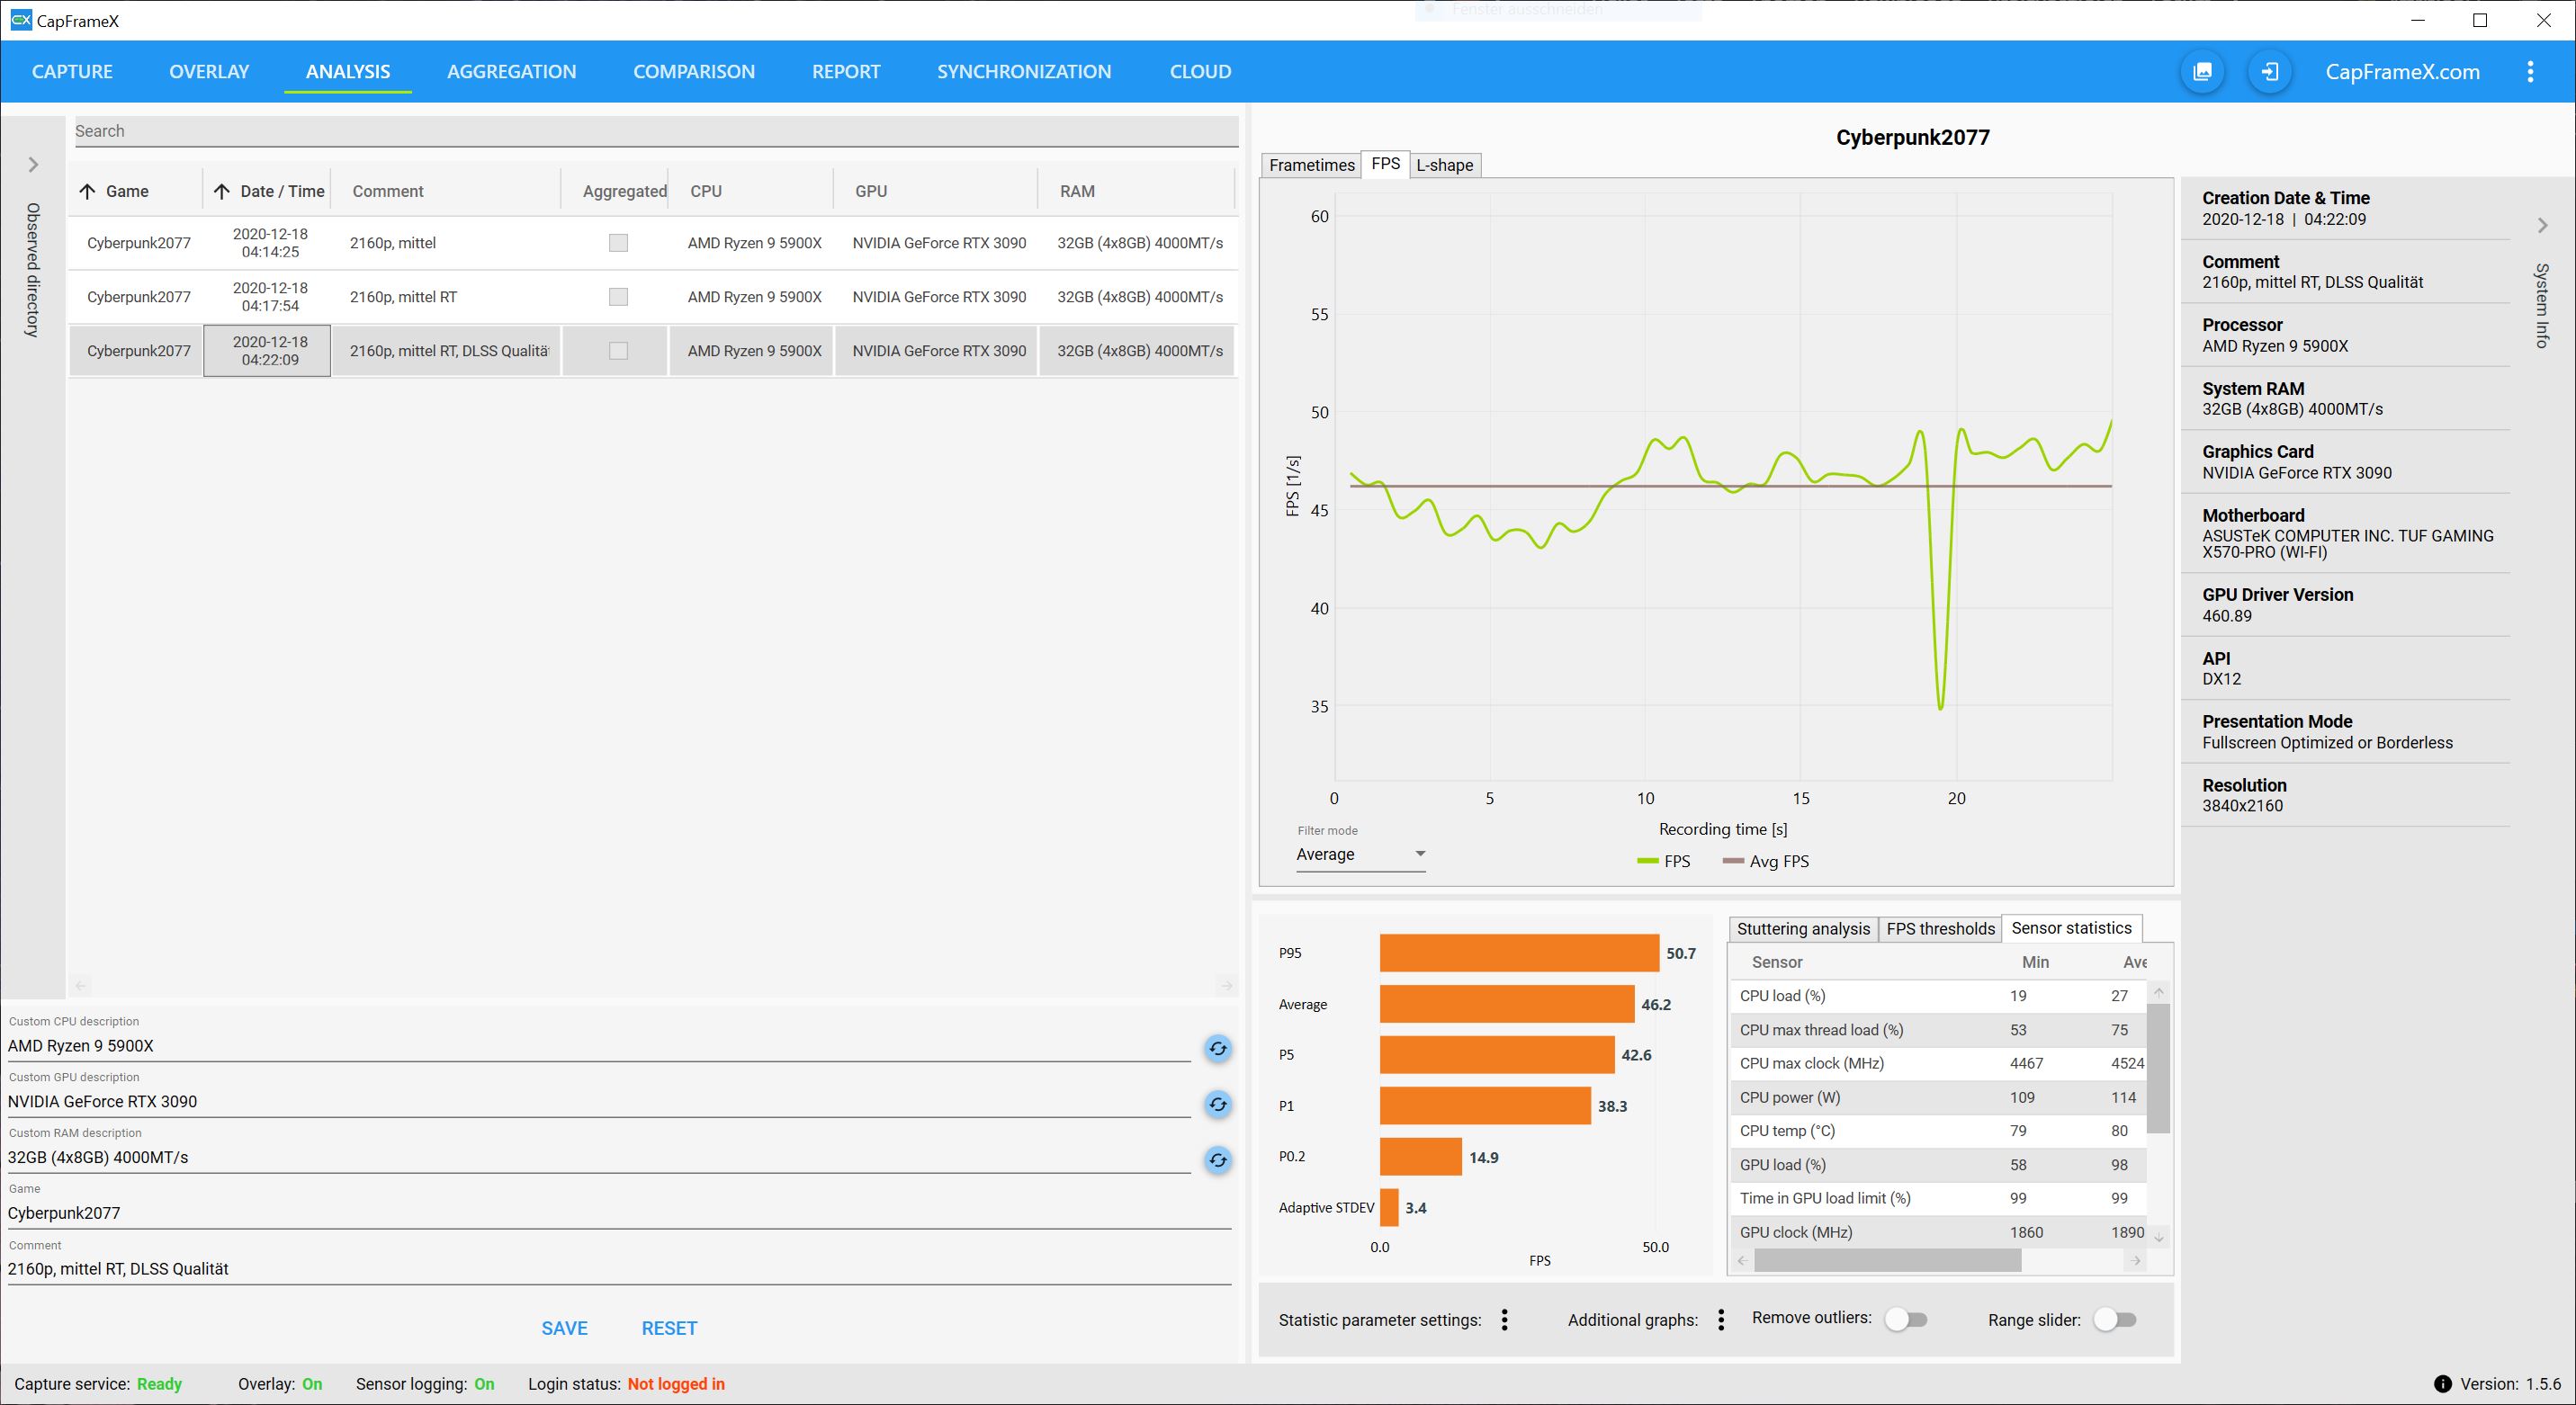
Task: Click the sensor table vertical scrollbar thumb
Action: point(2158,1068)
